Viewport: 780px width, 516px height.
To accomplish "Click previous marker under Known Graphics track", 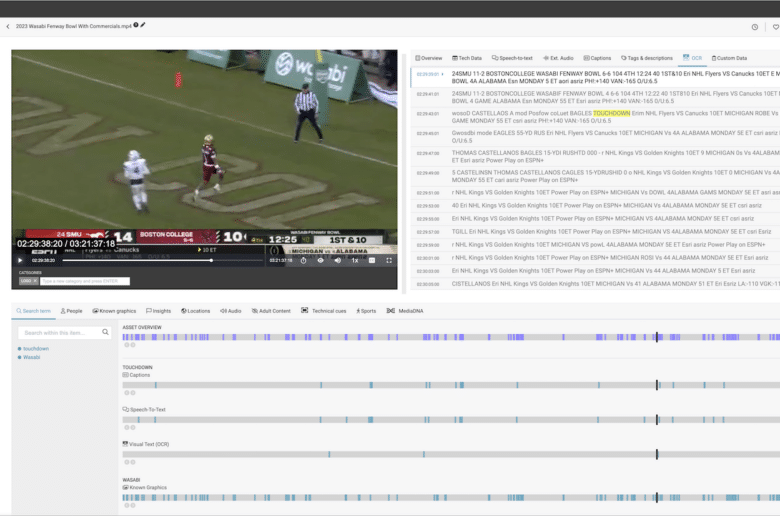I will click(x=126, y=506).
